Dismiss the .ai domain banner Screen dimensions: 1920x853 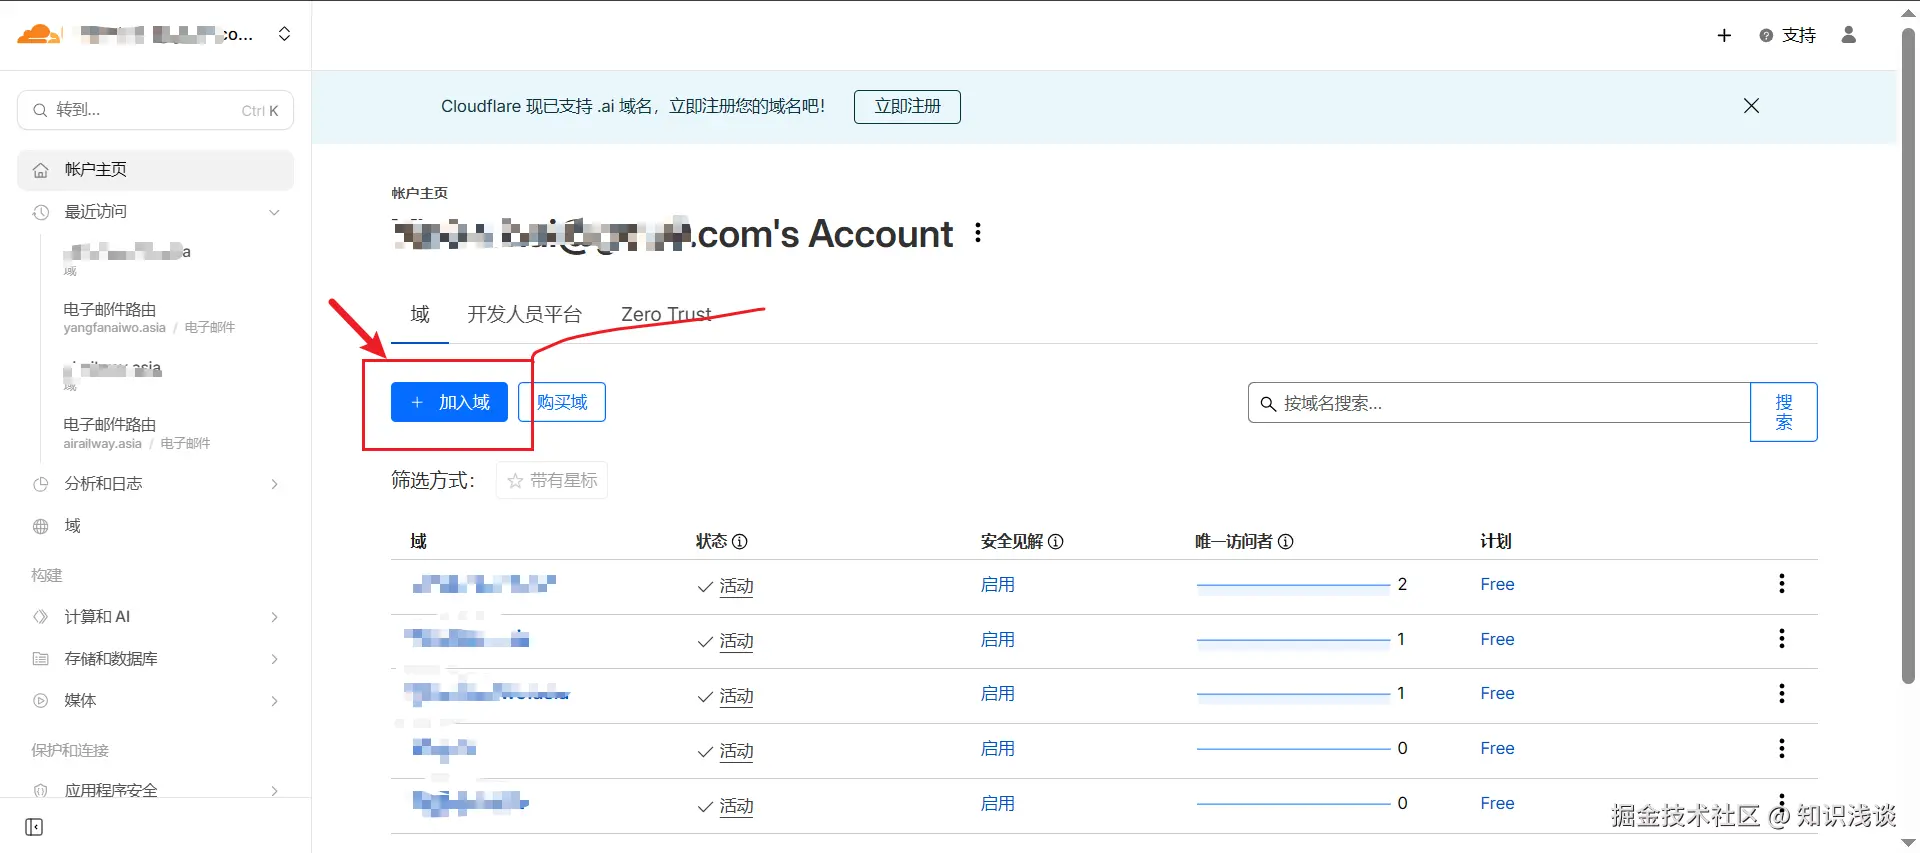(1751, 106)
